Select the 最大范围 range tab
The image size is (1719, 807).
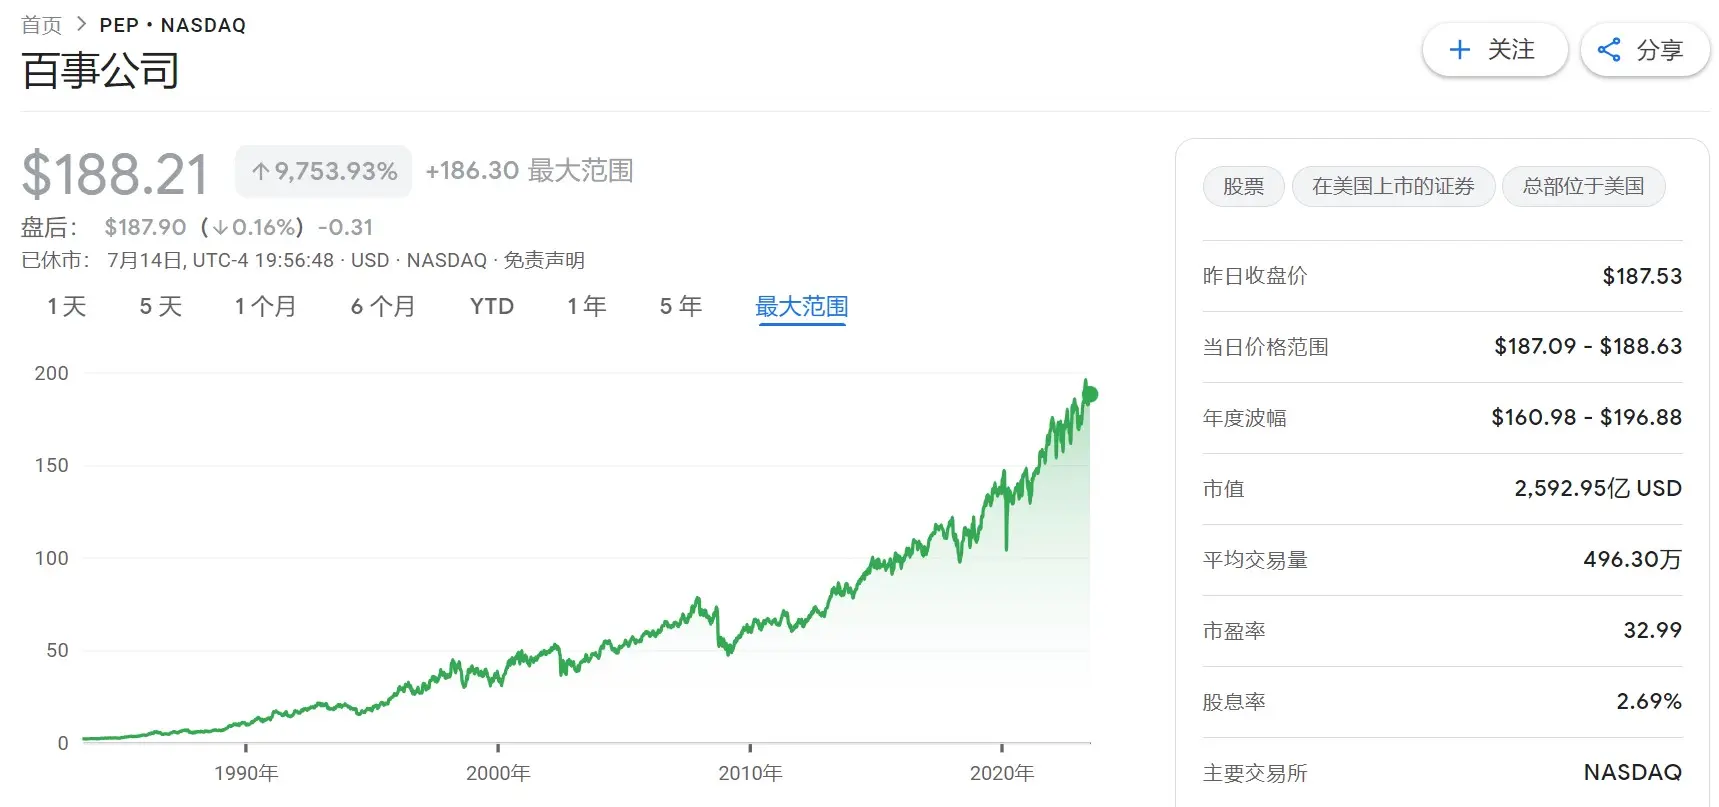[802, 307]
